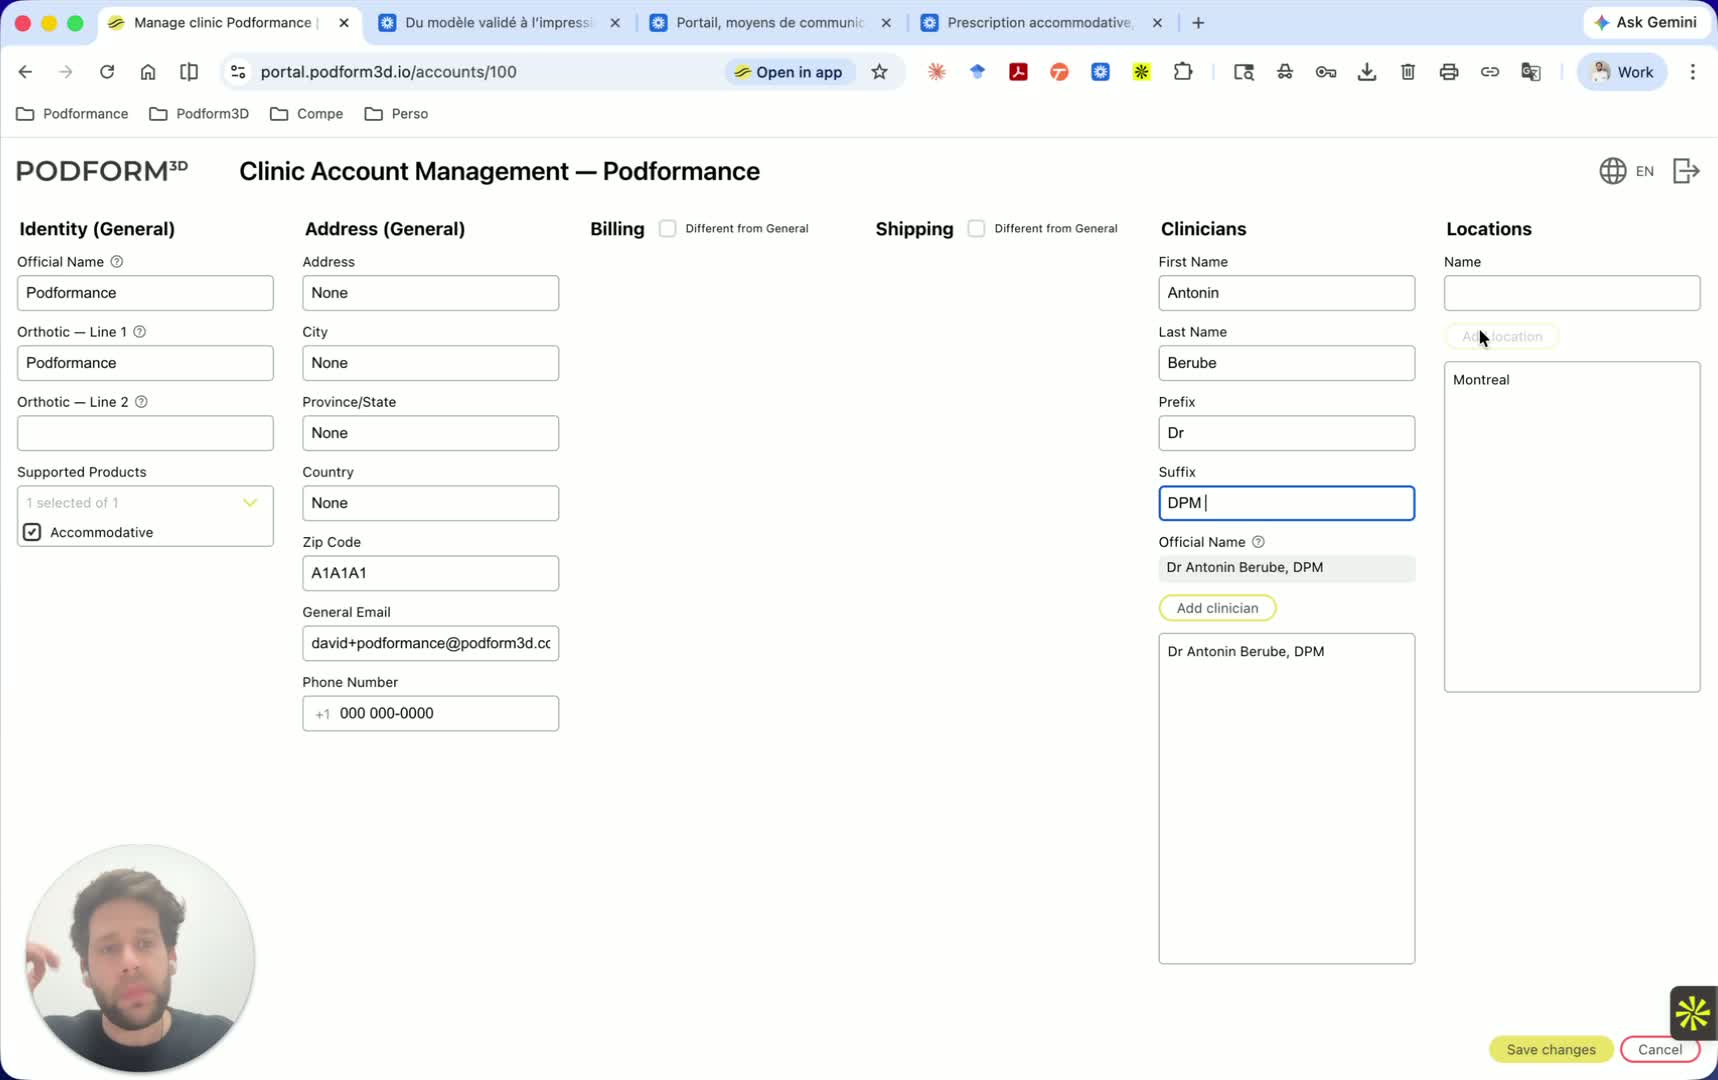
Task: Open the browser three-dot menu
Action: 1693,72
